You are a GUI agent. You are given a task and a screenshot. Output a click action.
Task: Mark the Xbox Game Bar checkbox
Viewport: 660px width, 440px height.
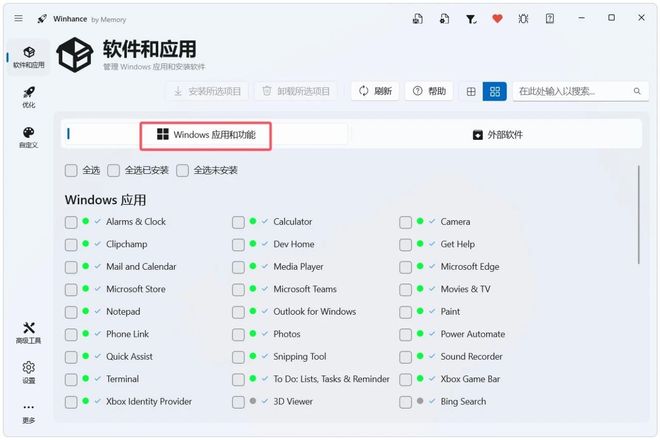point(405,379)
